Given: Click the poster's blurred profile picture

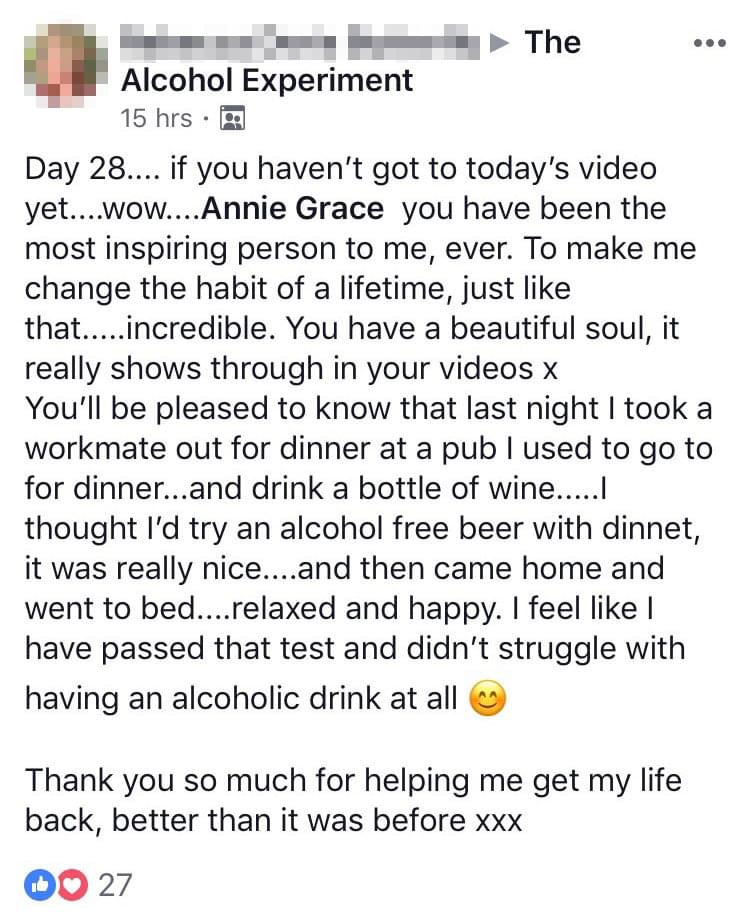Looking at the screenshot, I should click(x=66, y=66).
